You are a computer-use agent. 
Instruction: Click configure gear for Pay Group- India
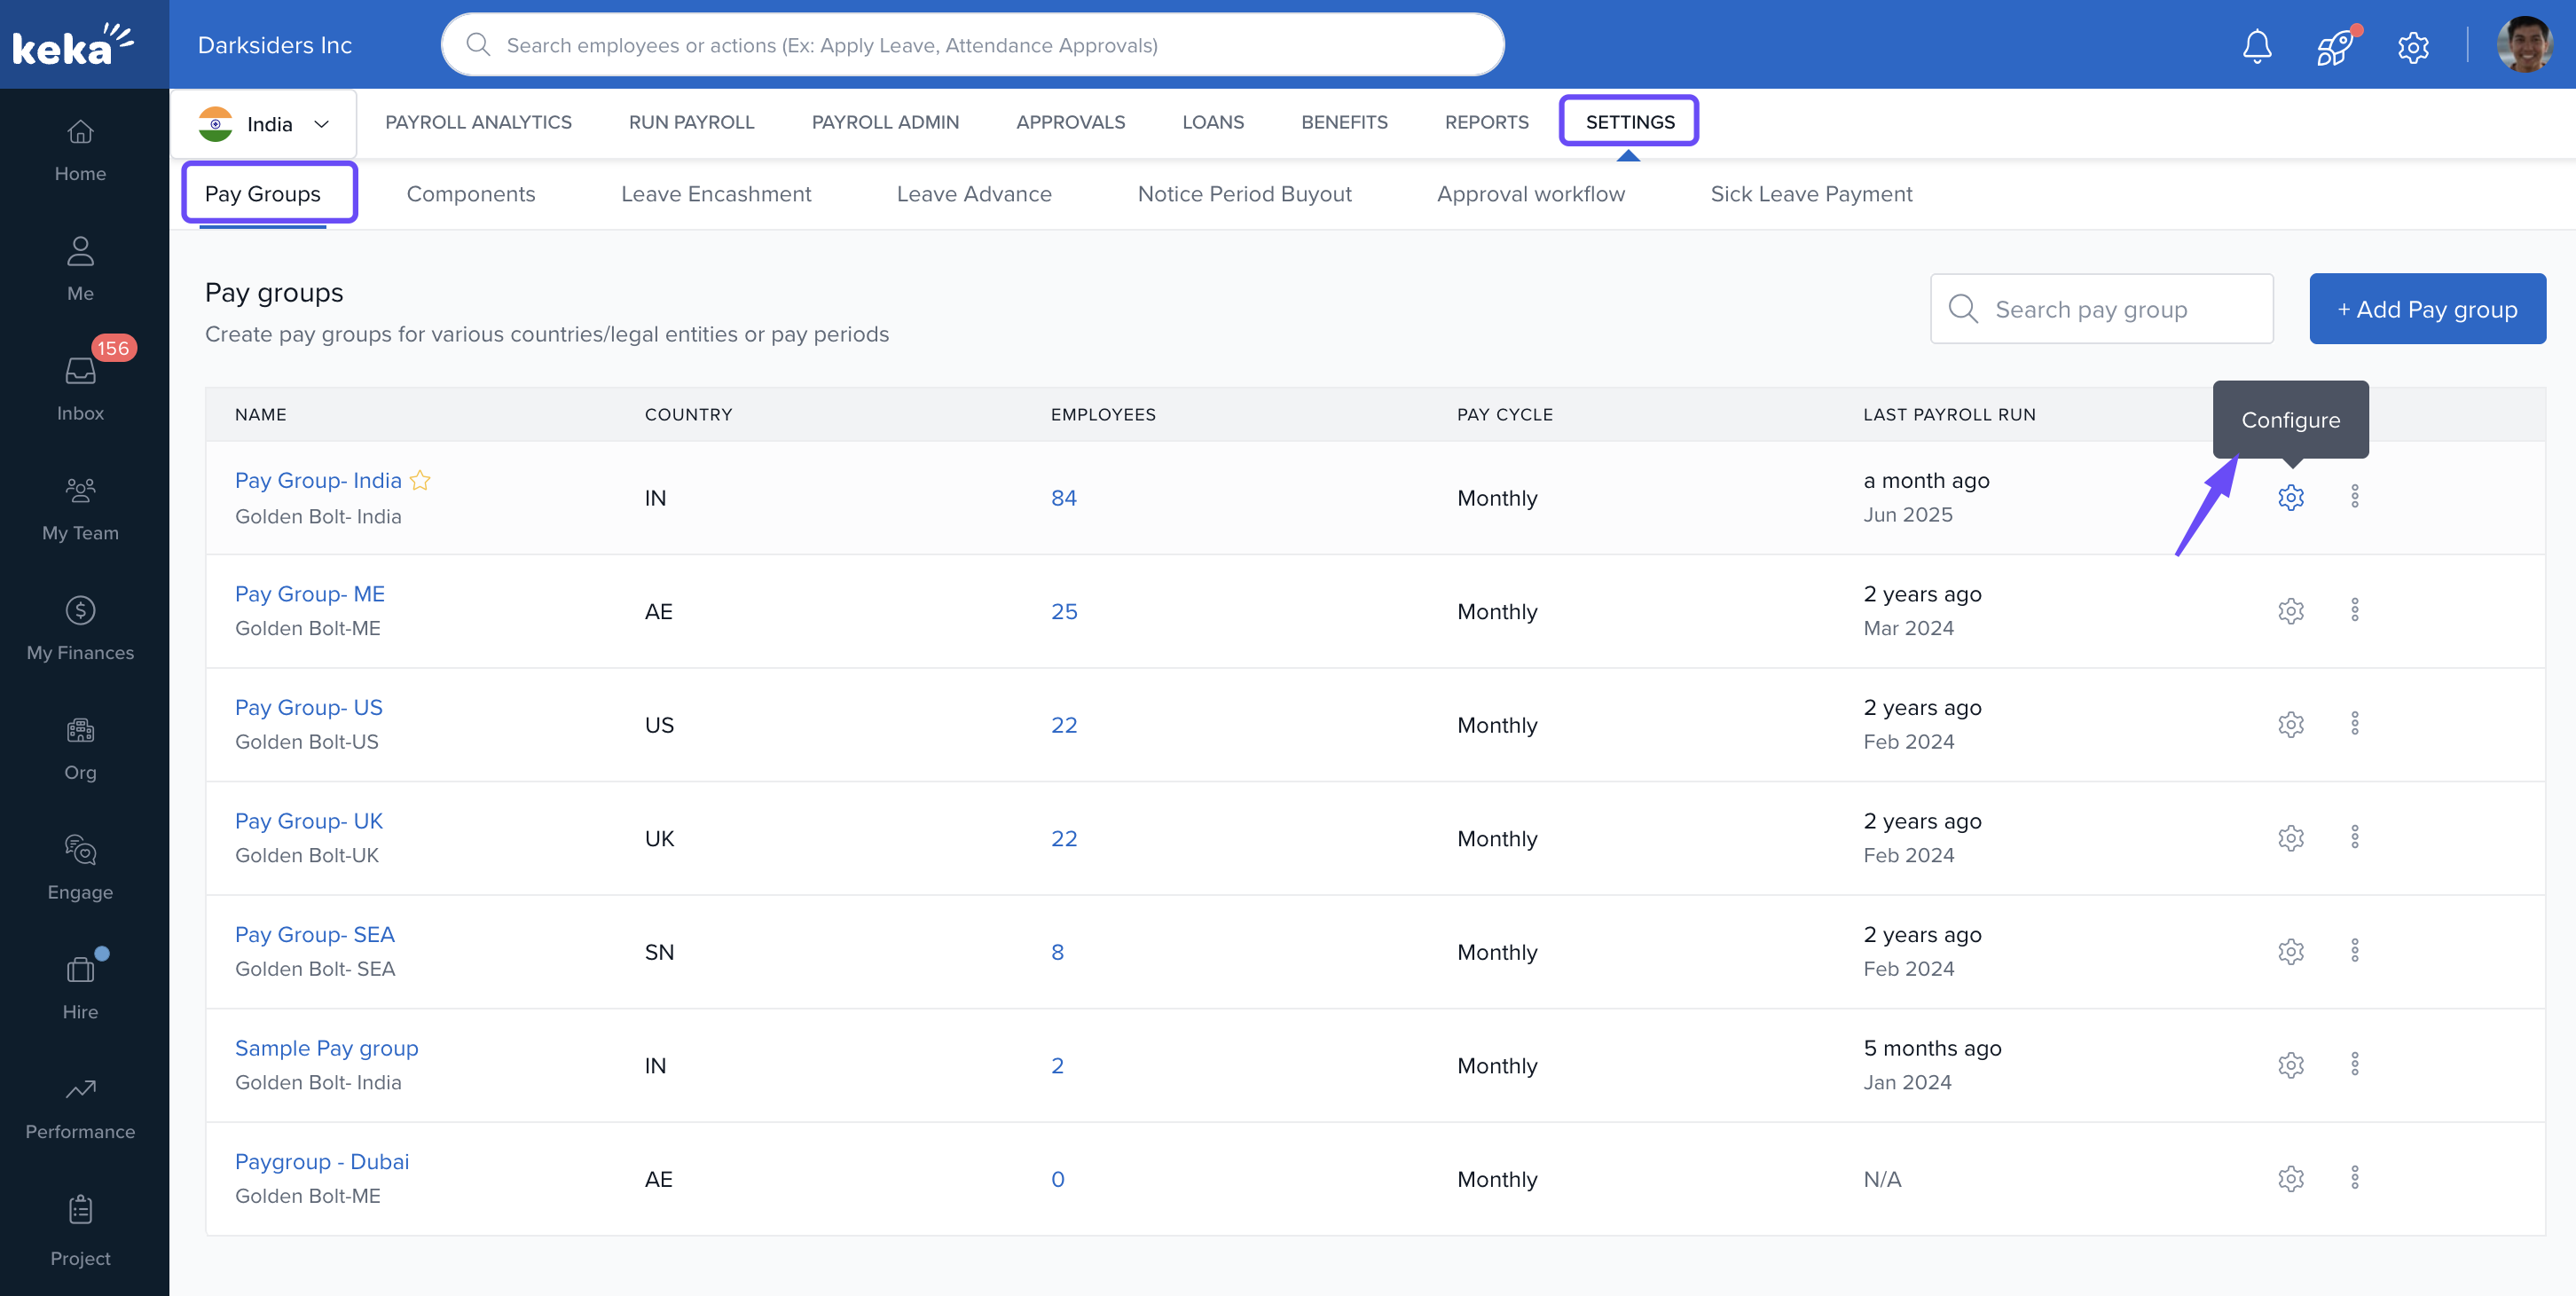click(2290, 497)
